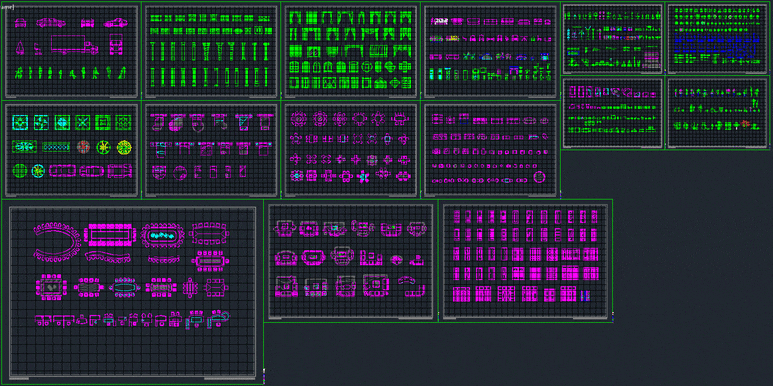Select the frame of the vehicles and people sheet
Viewport: 773px width, 386px height.
[x=71, y=51]
